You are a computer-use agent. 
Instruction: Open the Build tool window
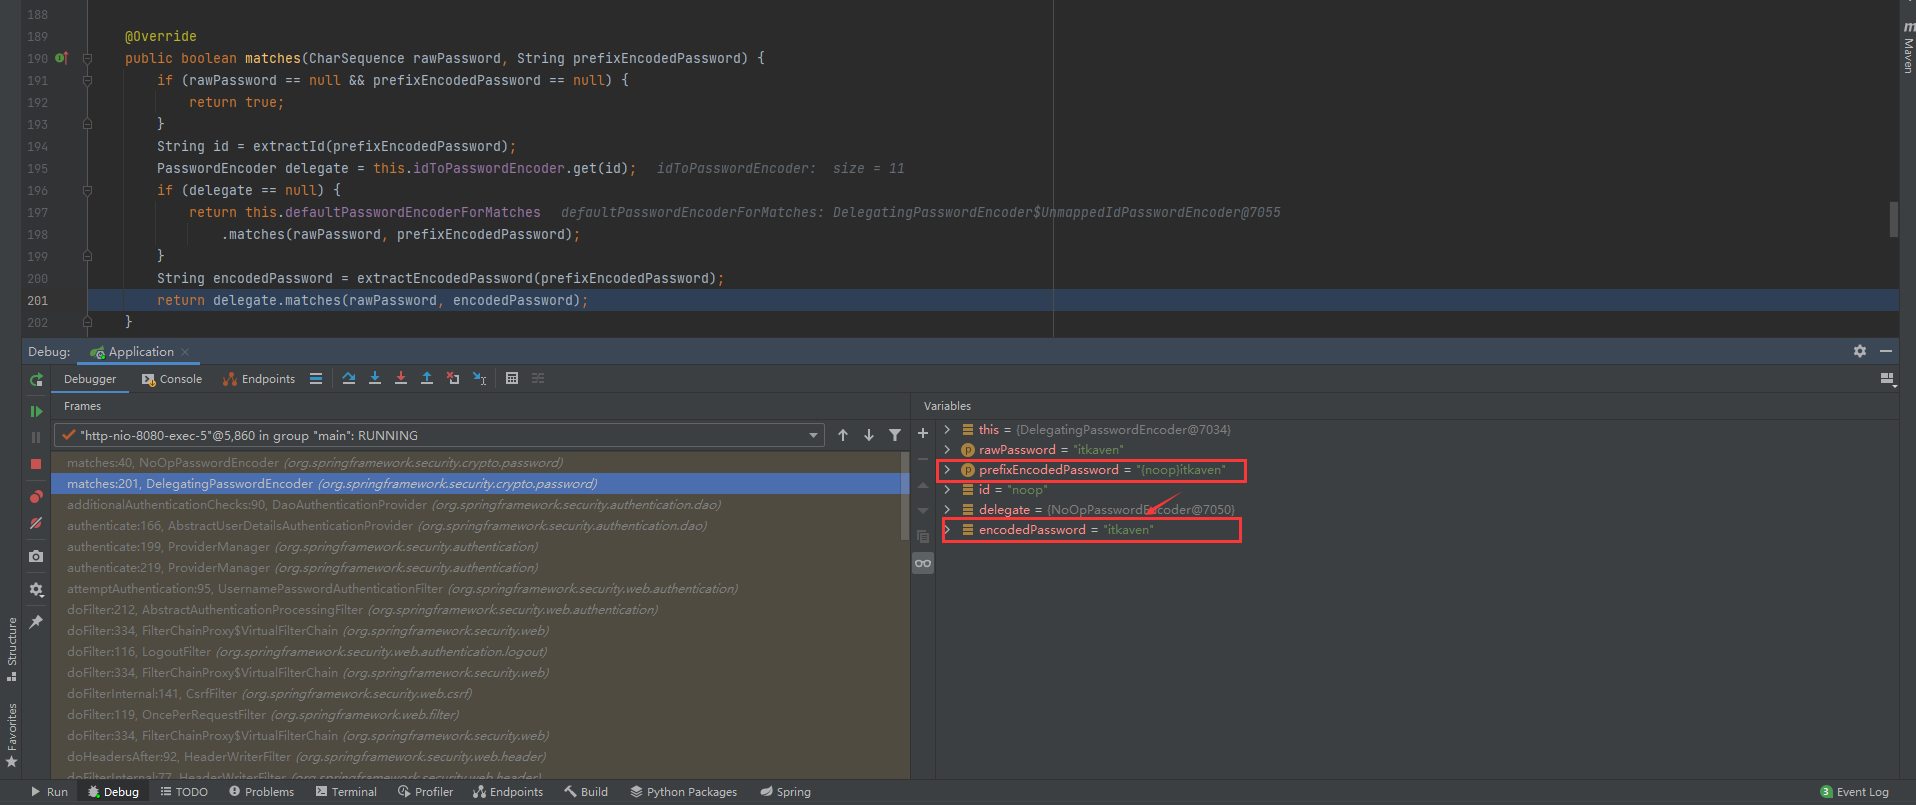coord(586,792)
